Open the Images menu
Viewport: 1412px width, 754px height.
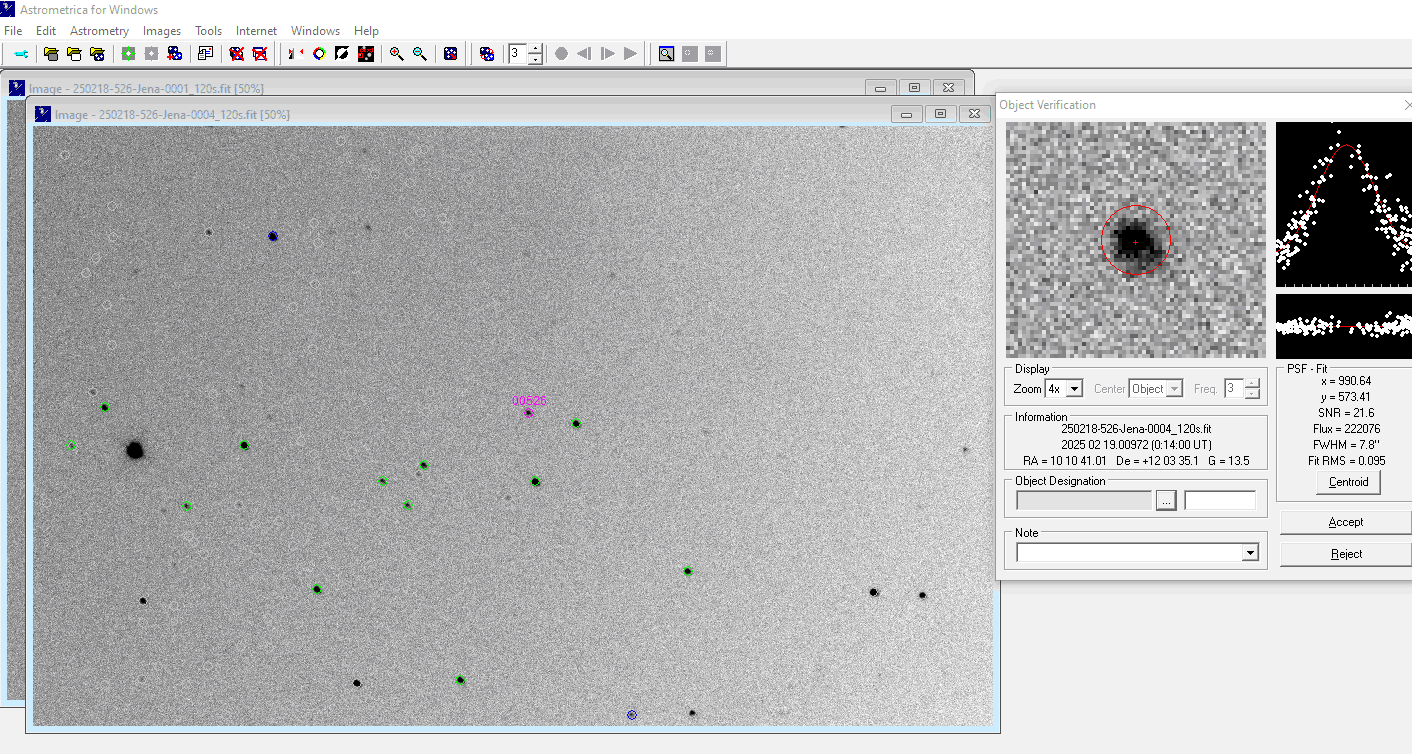(162, 31)
